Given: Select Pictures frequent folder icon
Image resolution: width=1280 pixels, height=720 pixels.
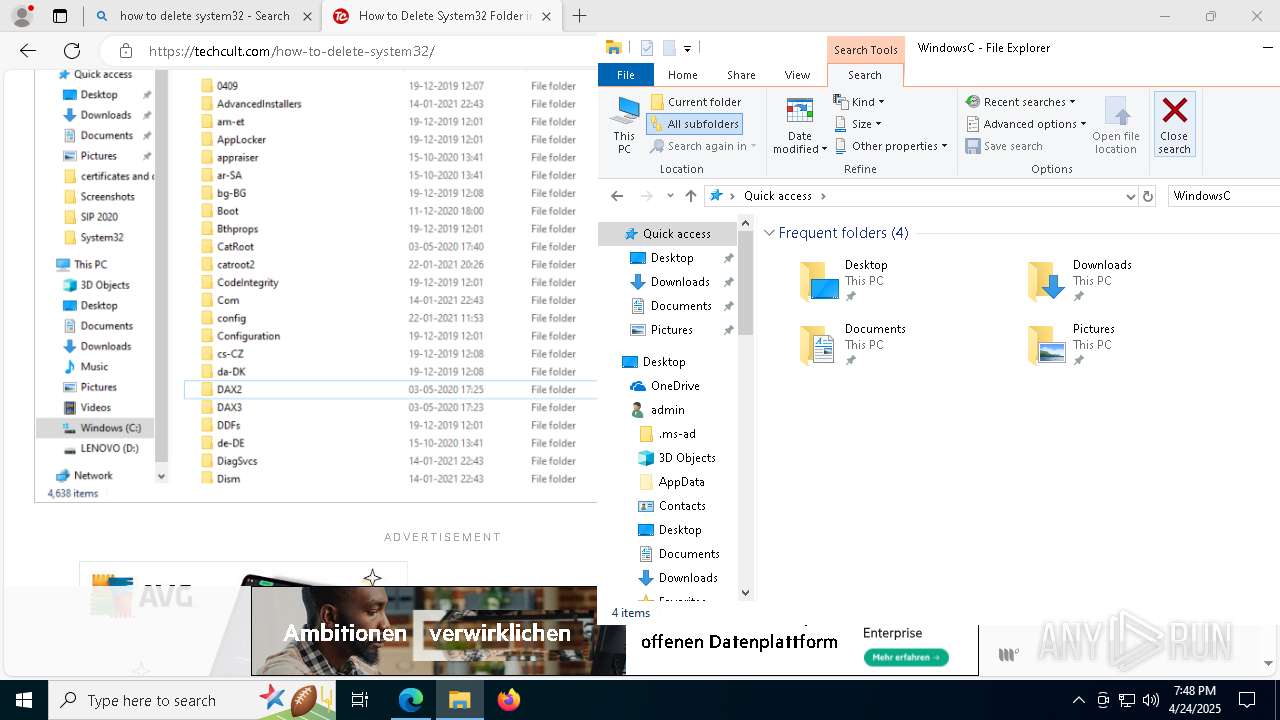Looking at the screenshot, I should point(1047,345).
